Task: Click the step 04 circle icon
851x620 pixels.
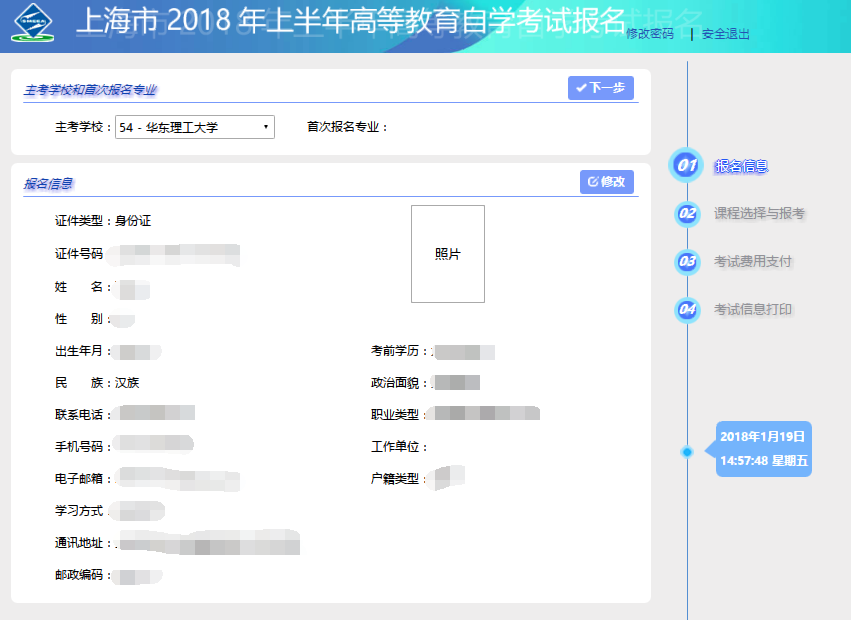Action: pos(686,309)
